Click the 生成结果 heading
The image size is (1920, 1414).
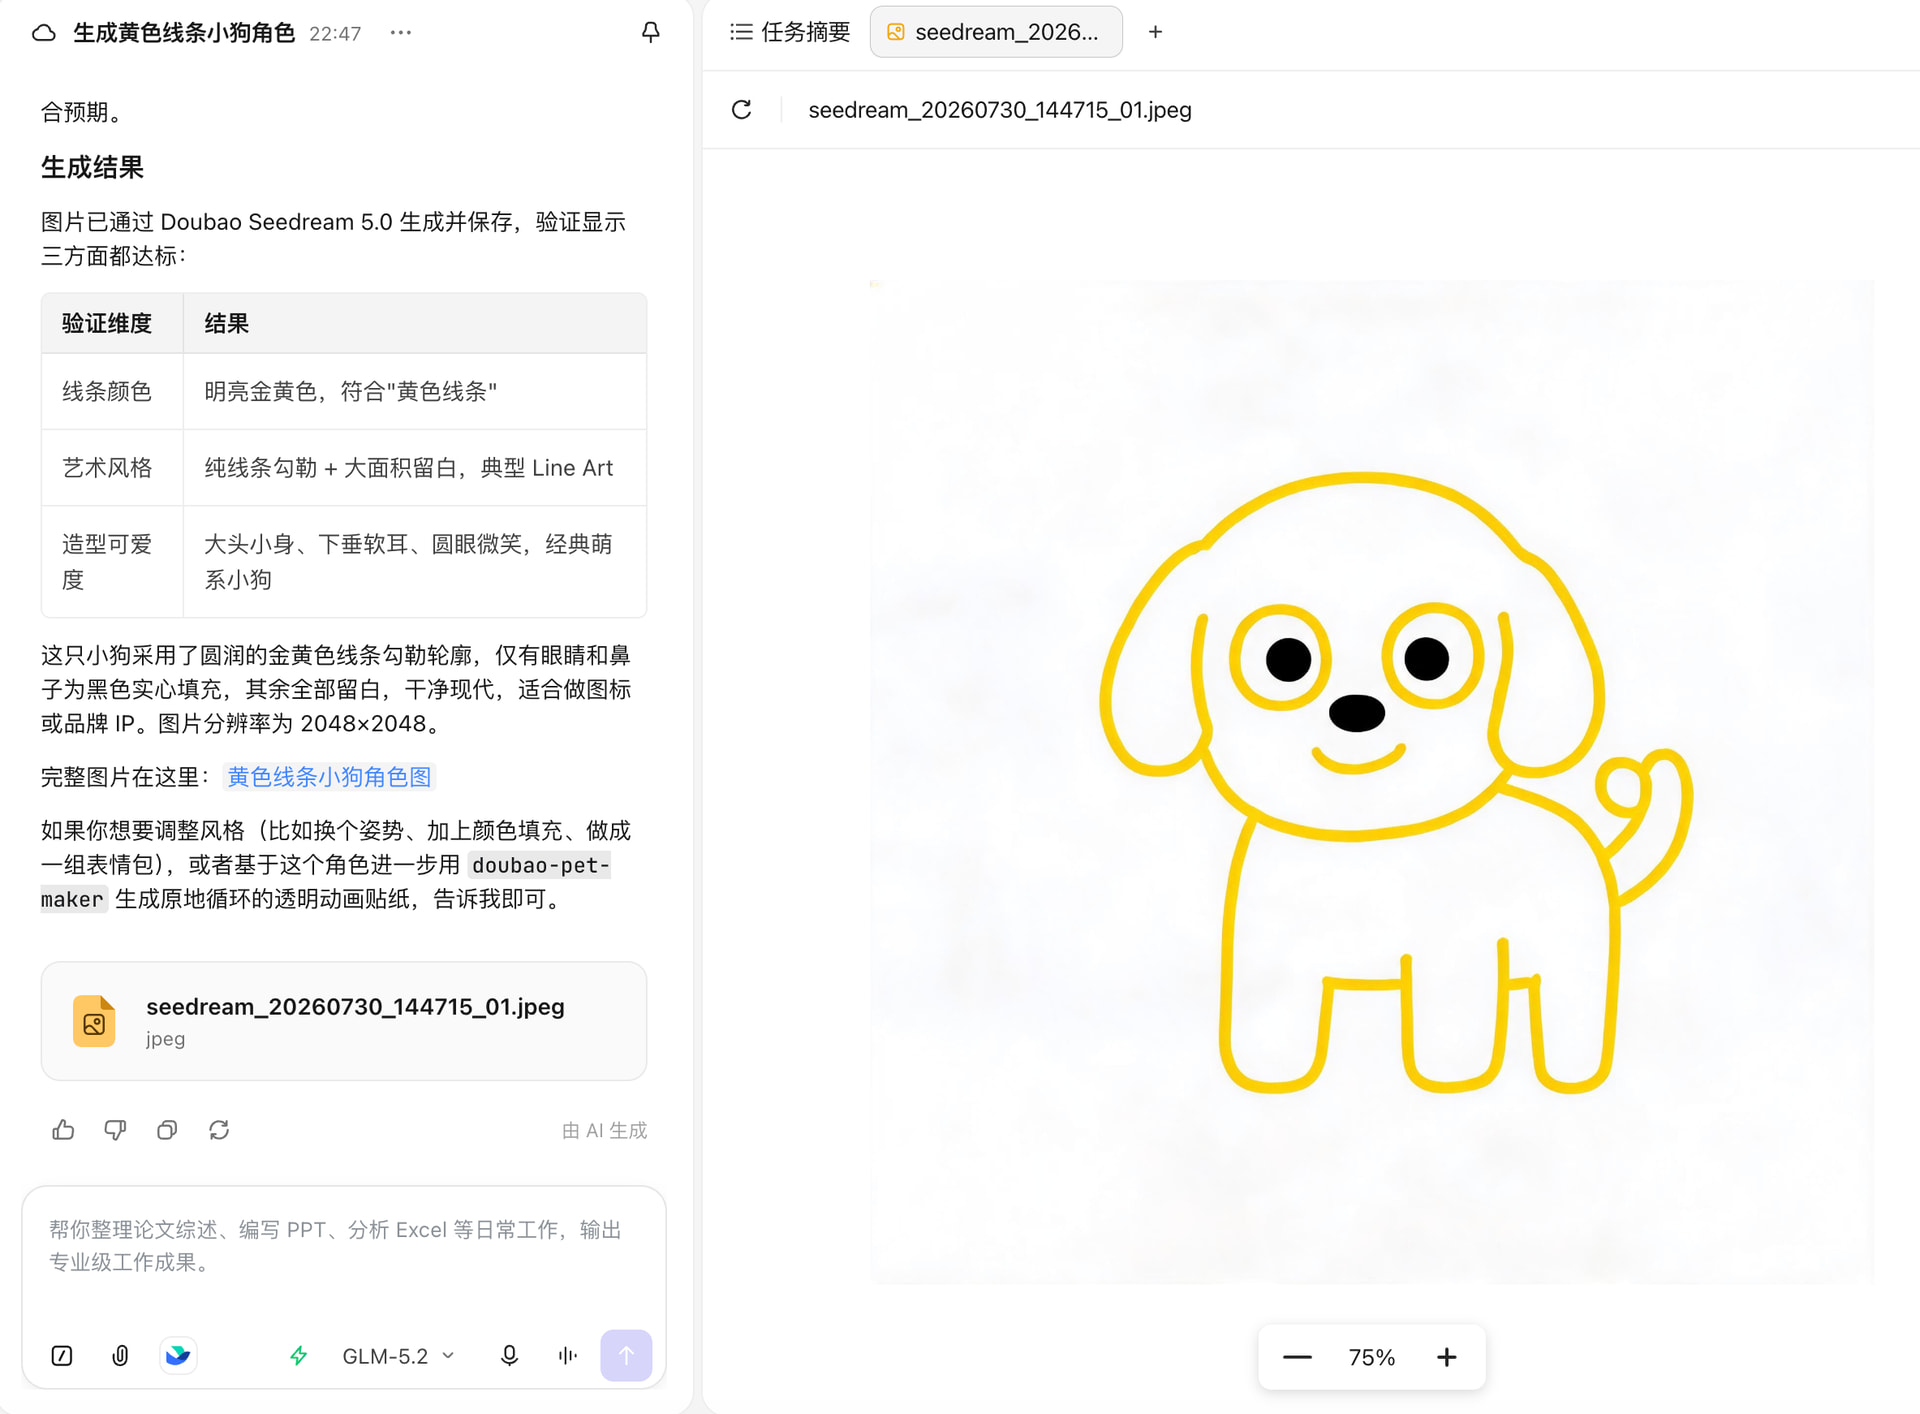pos(92,167)
